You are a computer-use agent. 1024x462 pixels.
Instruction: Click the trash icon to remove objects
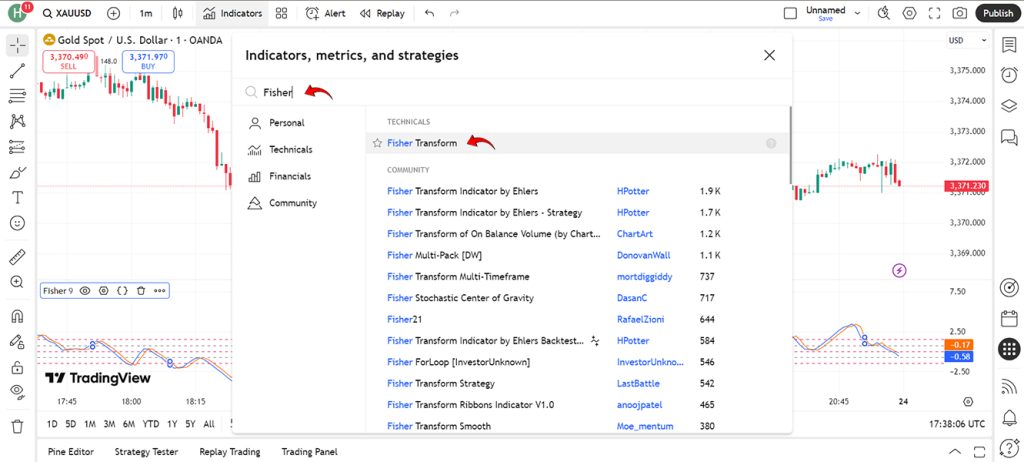pyautogui.click(x=18, y=426)
